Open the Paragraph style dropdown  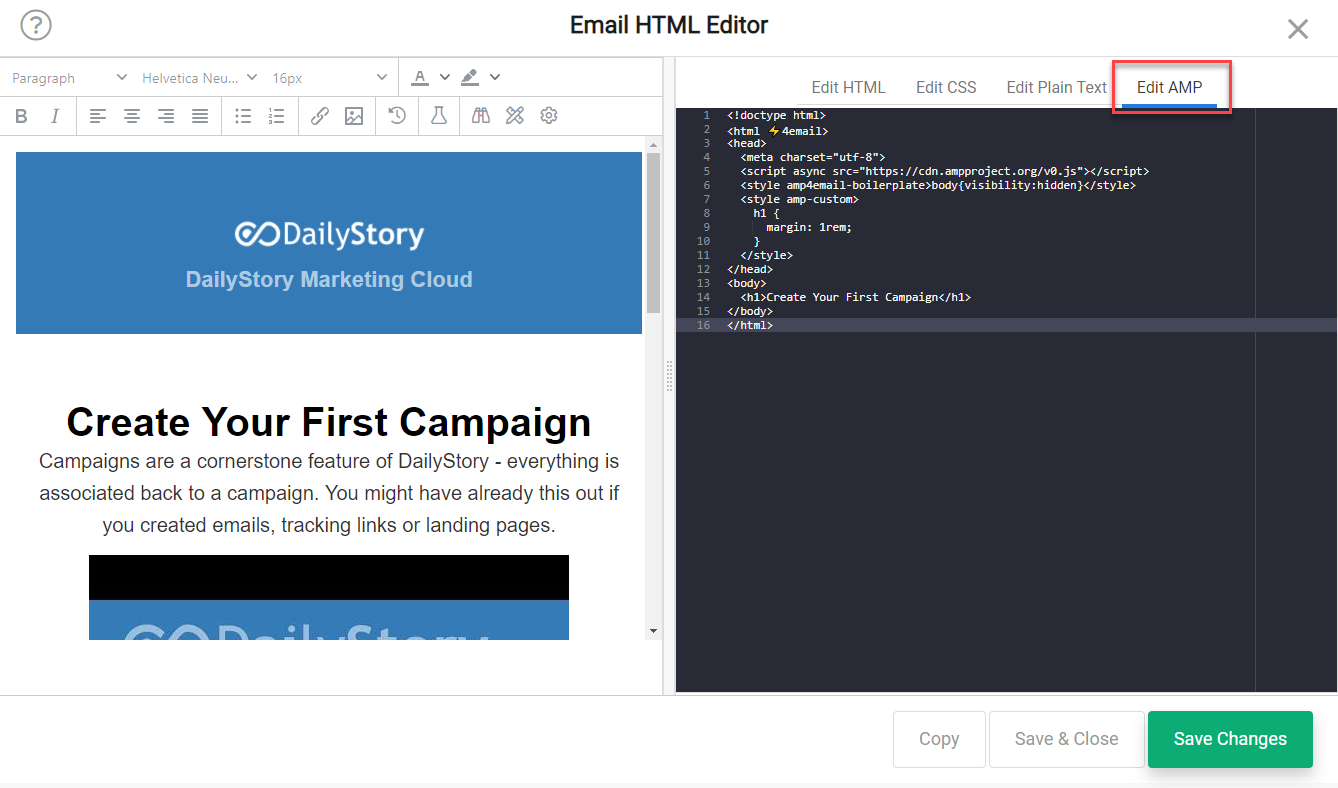69,77
